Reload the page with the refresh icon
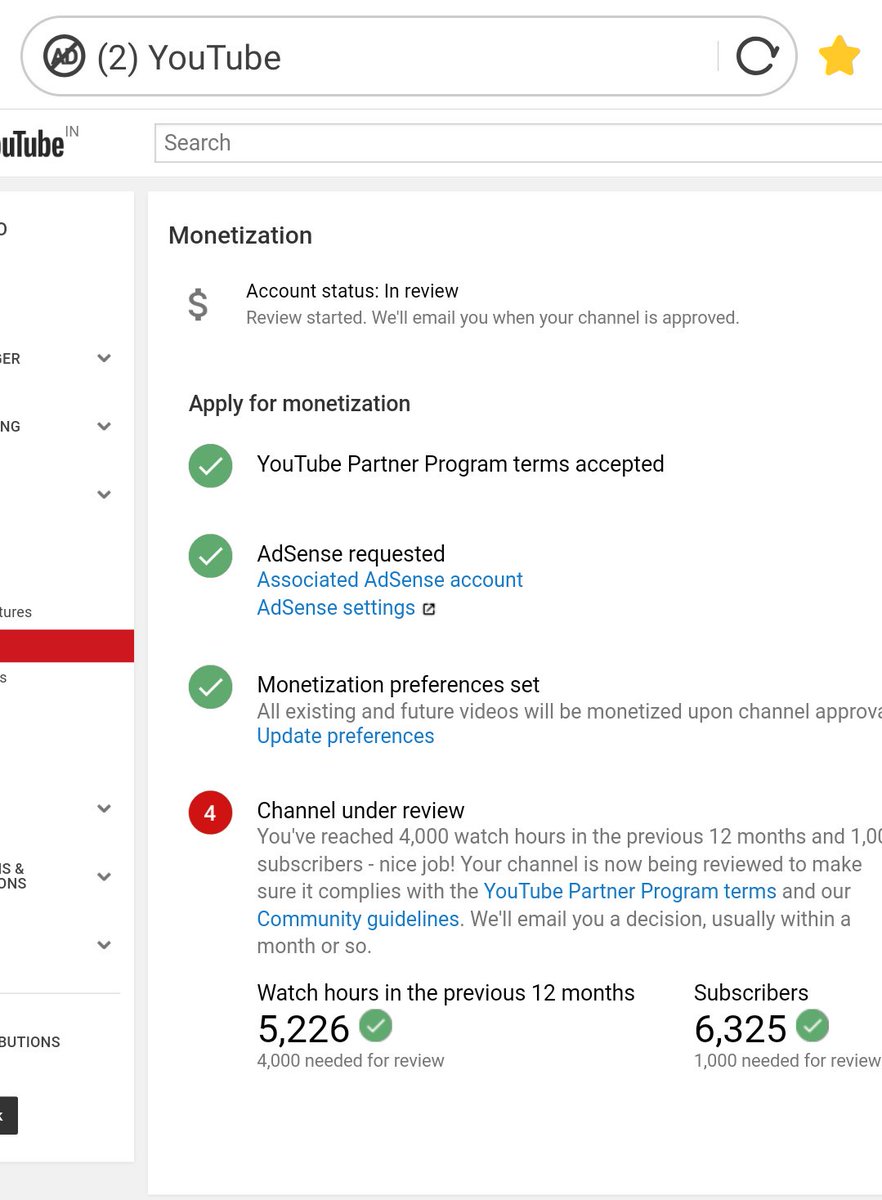The height and width of the screenshot is (1200, 882). click(x=757, y=57)
